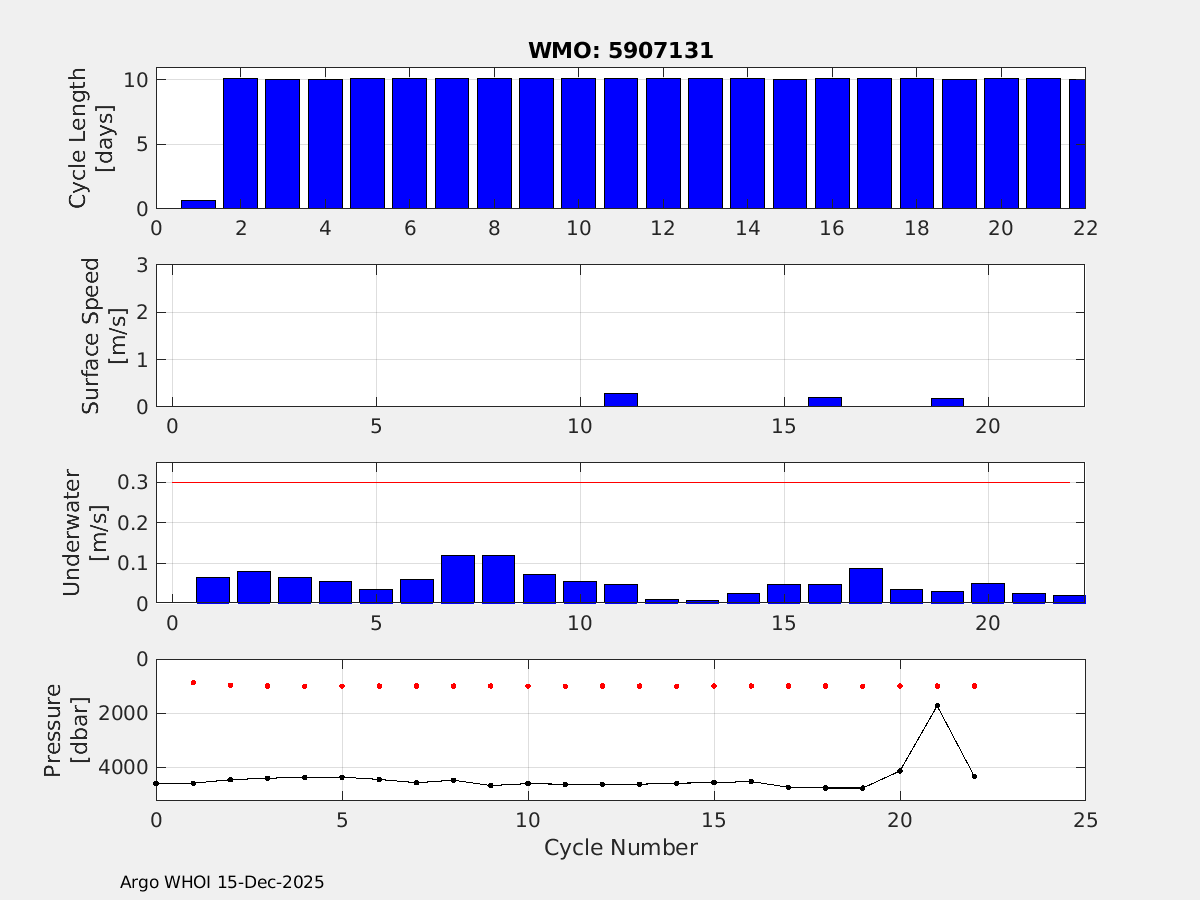The image size is (1200, 900).
Task: Click the red pressure dot at cycle 10
Action: tap(528, 686)
